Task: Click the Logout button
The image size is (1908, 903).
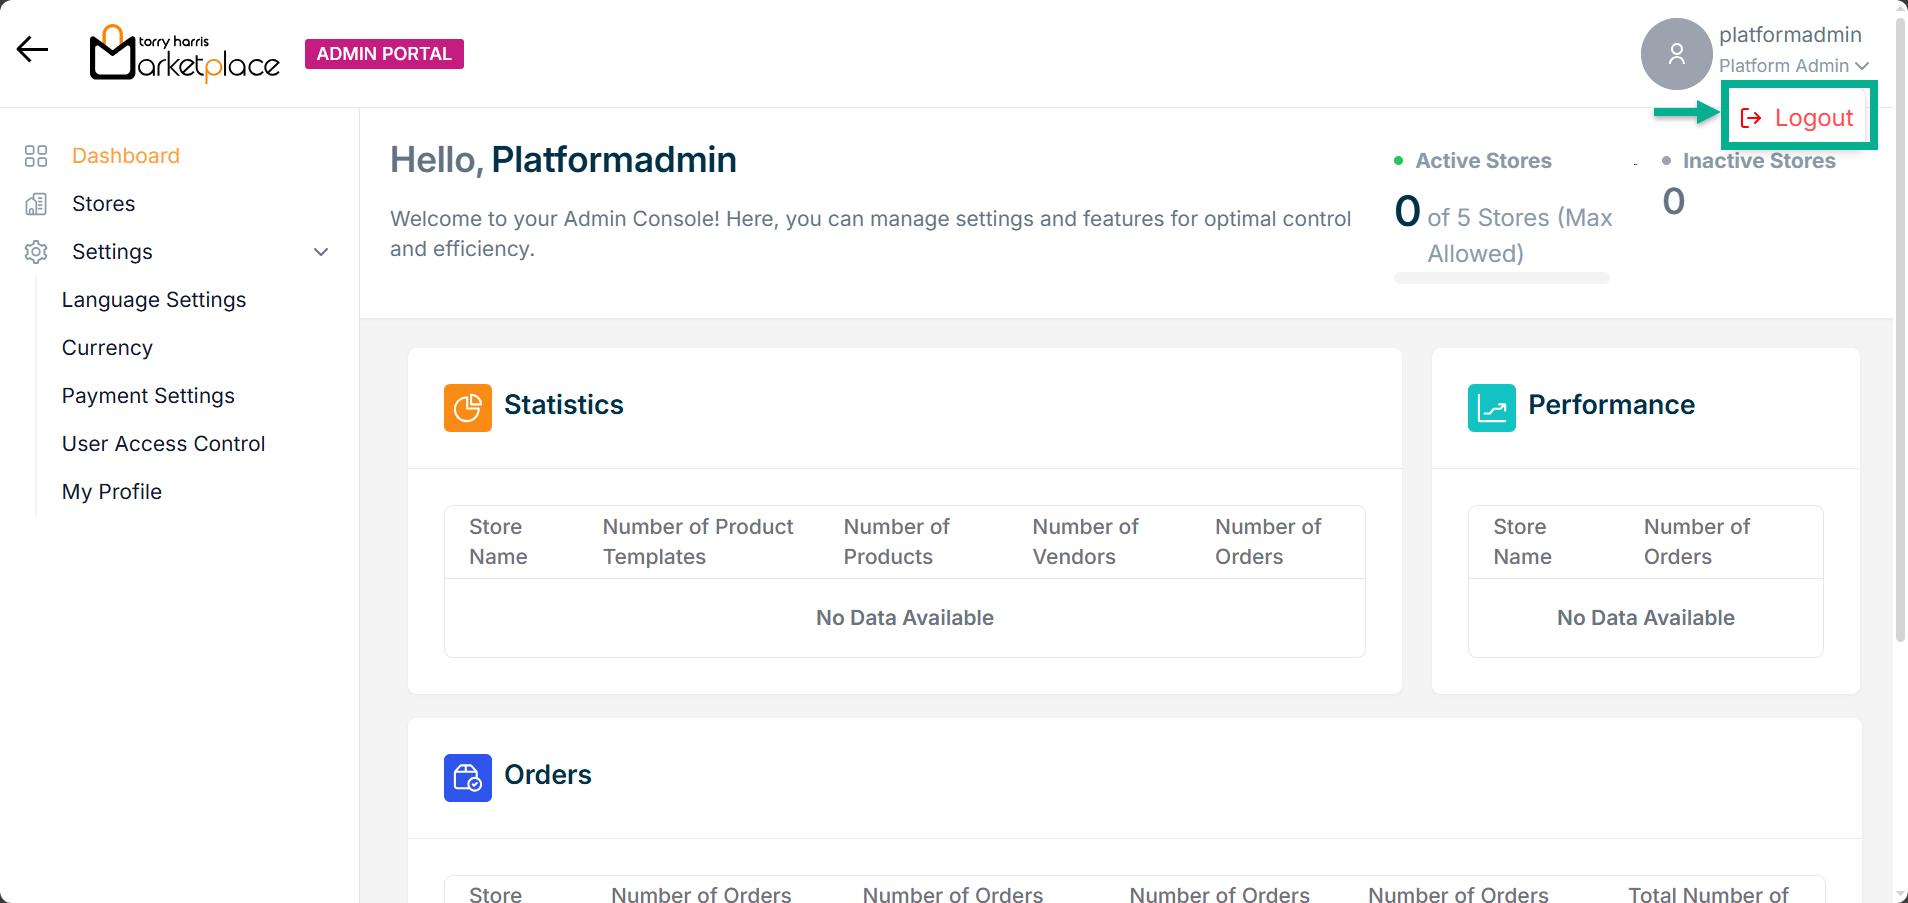Action: pyautogui.click(x=1798, y=118)
